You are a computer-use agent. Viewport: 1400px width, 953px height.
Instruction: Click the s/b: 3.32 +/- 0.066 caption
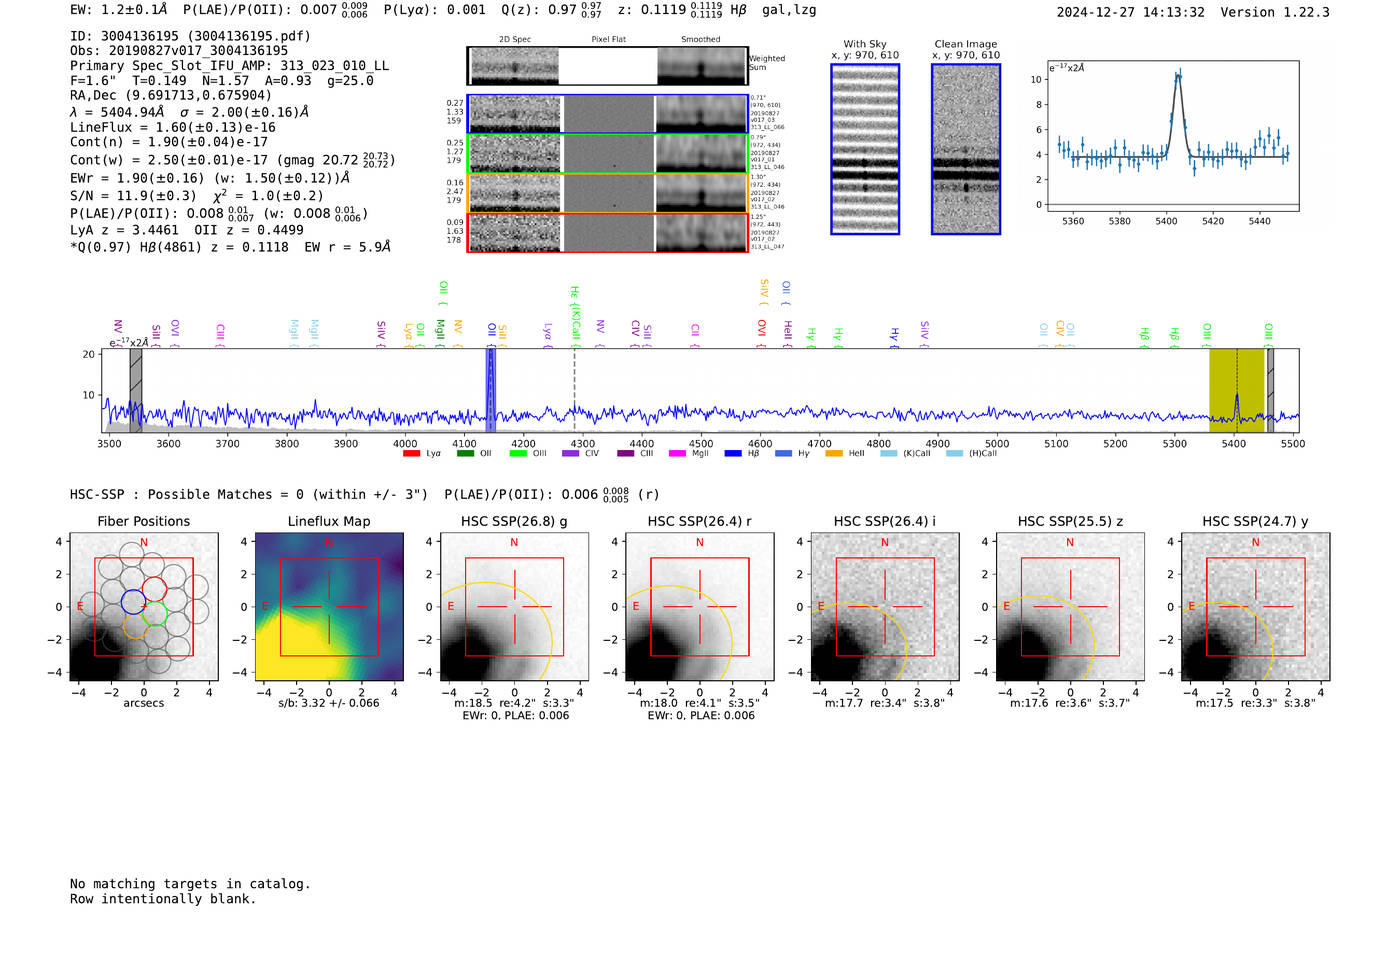coord(329,703)
